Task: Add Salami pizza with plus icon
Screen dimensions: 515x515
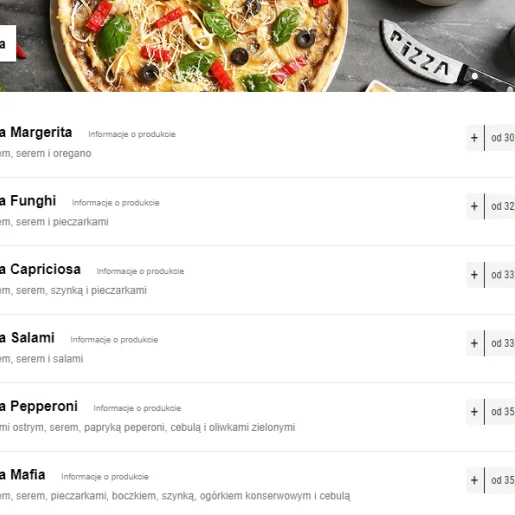Action: coord(474,343)
